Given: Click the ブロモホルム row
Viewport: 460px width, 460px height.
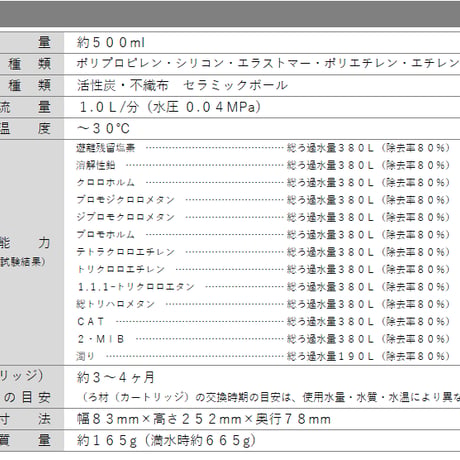Looking at the screenshot, I should 263,235.
